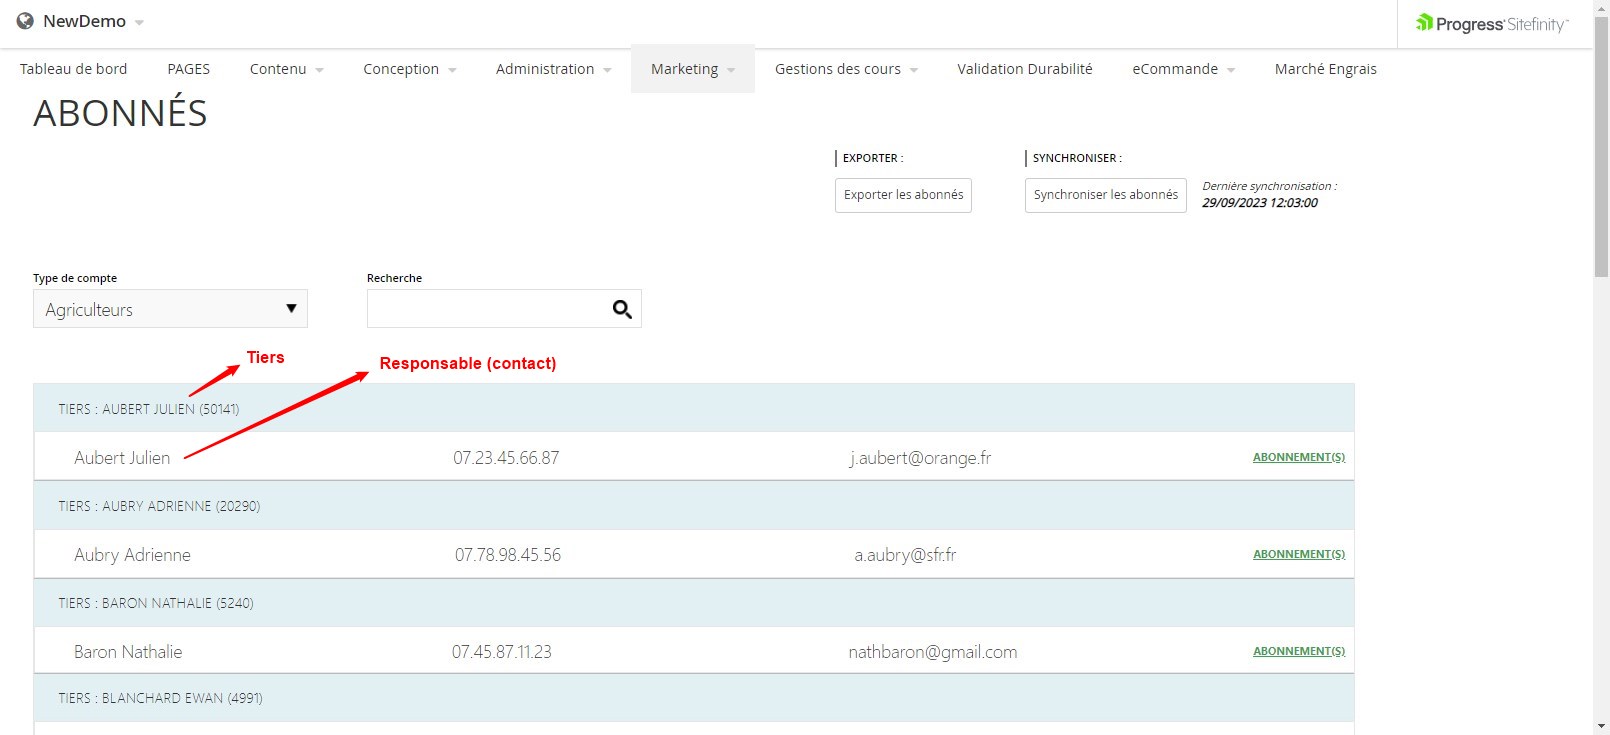
Task: Click Exporter les abonnés button
Action: pyautogui.click(x=903, y=195)
